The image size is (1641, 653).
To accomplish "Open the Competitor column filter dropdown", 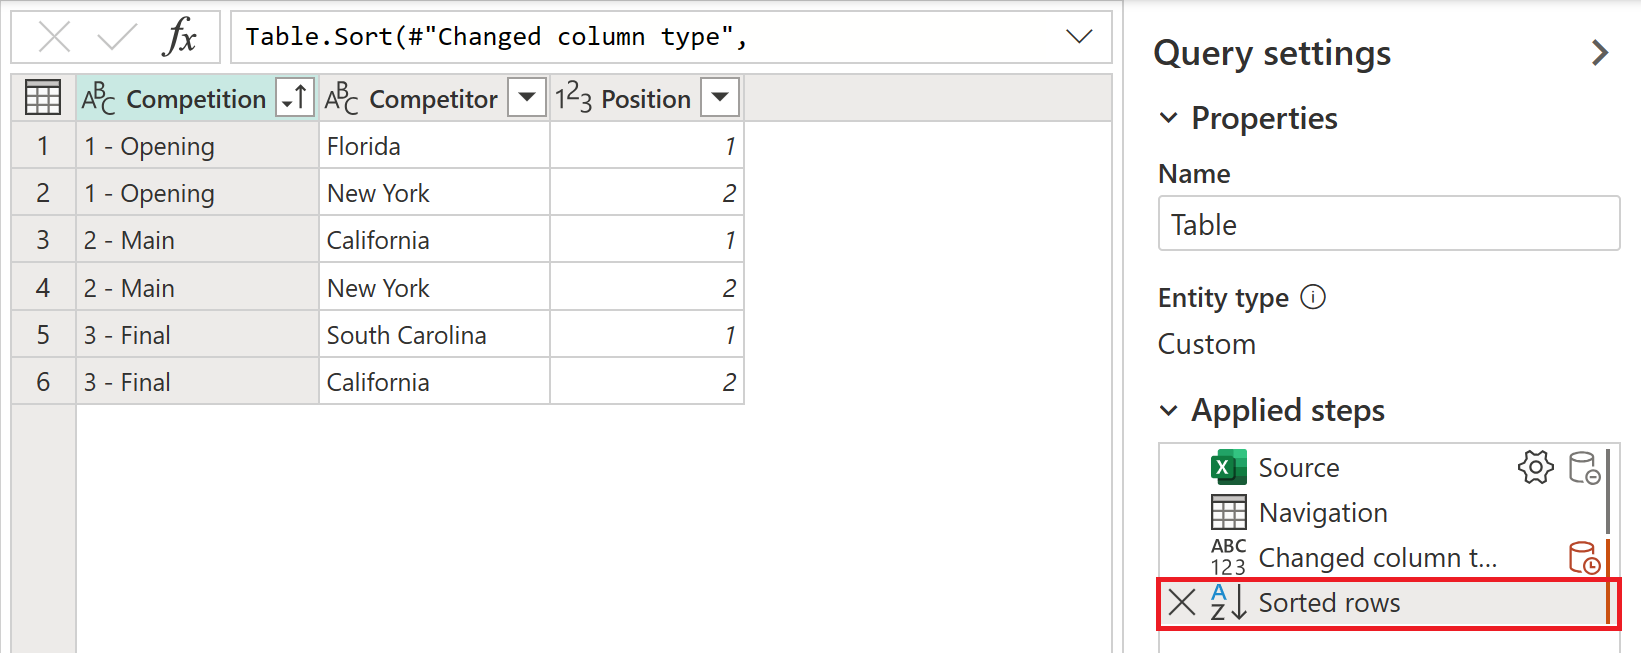I will (x=527, y=98).
